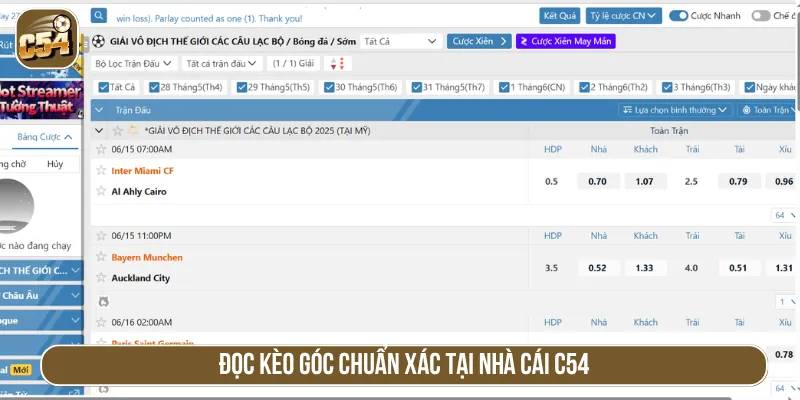Click the refresh icon beside the league header star
Screen dimensions: 800x400
133,131
